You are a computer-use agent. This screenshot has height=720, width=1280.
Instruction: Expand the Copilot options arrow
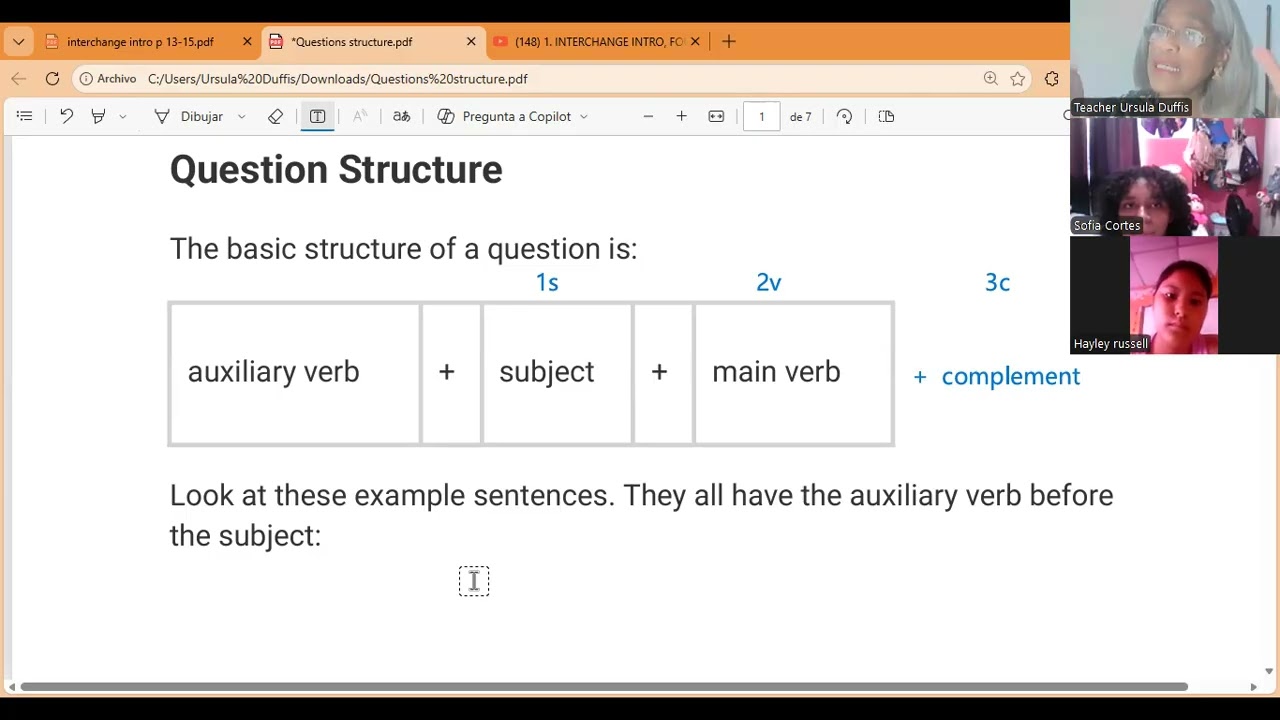(x=584, y=117)
